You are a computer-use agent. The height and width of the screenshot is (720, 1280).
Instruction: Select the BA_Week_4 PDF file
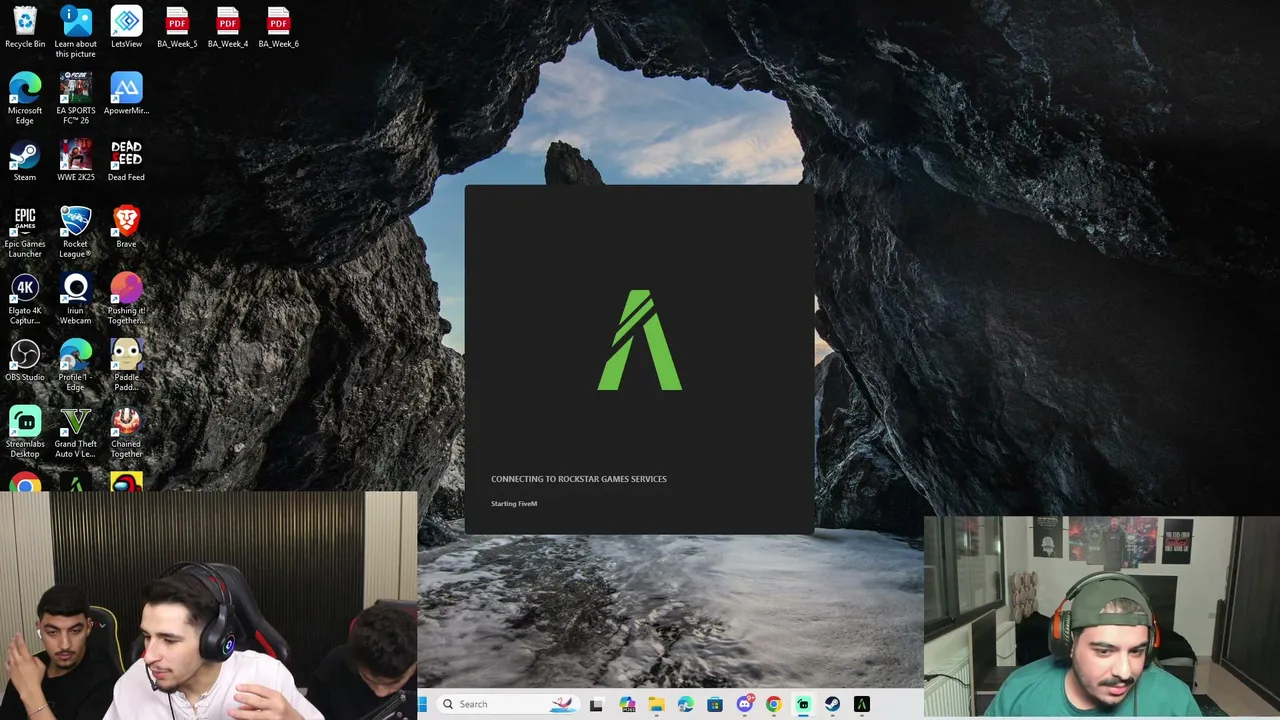point(228,27)
